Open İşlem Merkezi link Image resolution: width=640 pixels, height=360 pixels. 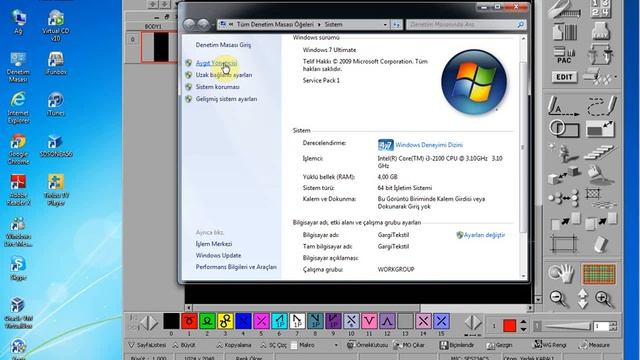click(x=214, y=244)
